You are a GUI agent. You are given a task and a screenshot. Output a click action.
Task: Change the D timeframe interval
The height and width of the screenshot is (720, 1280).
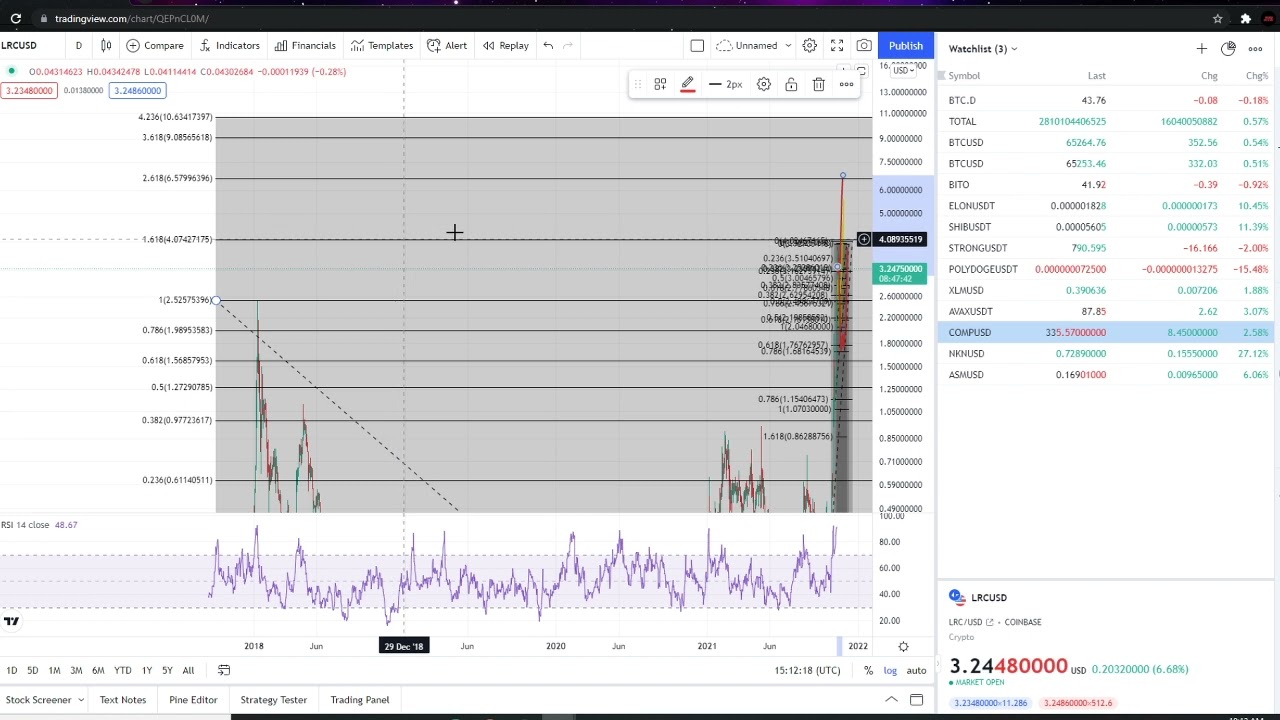point(78,45)
